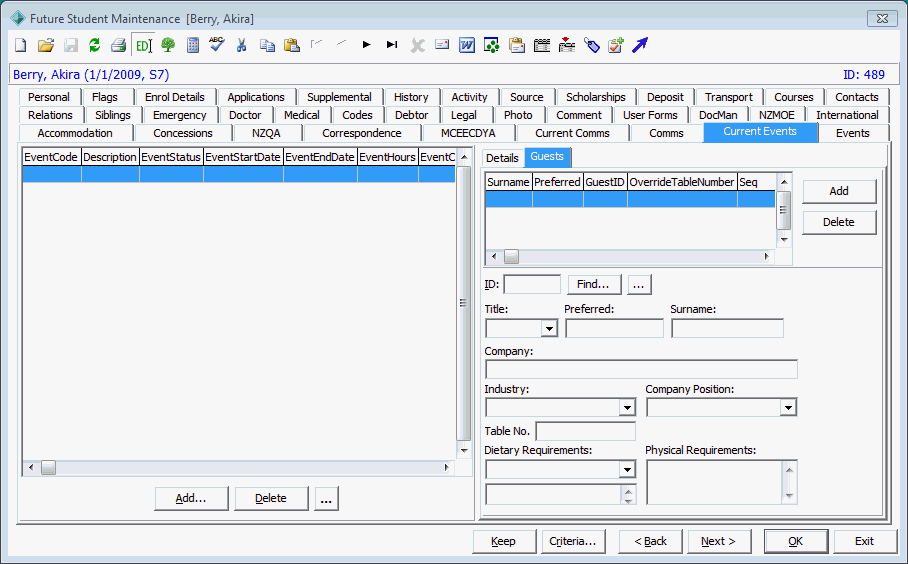The width and height of the screenshot is (908, 564).
Task: Click the OverrideTableNumber column header
Action: [x=682, y=182]
